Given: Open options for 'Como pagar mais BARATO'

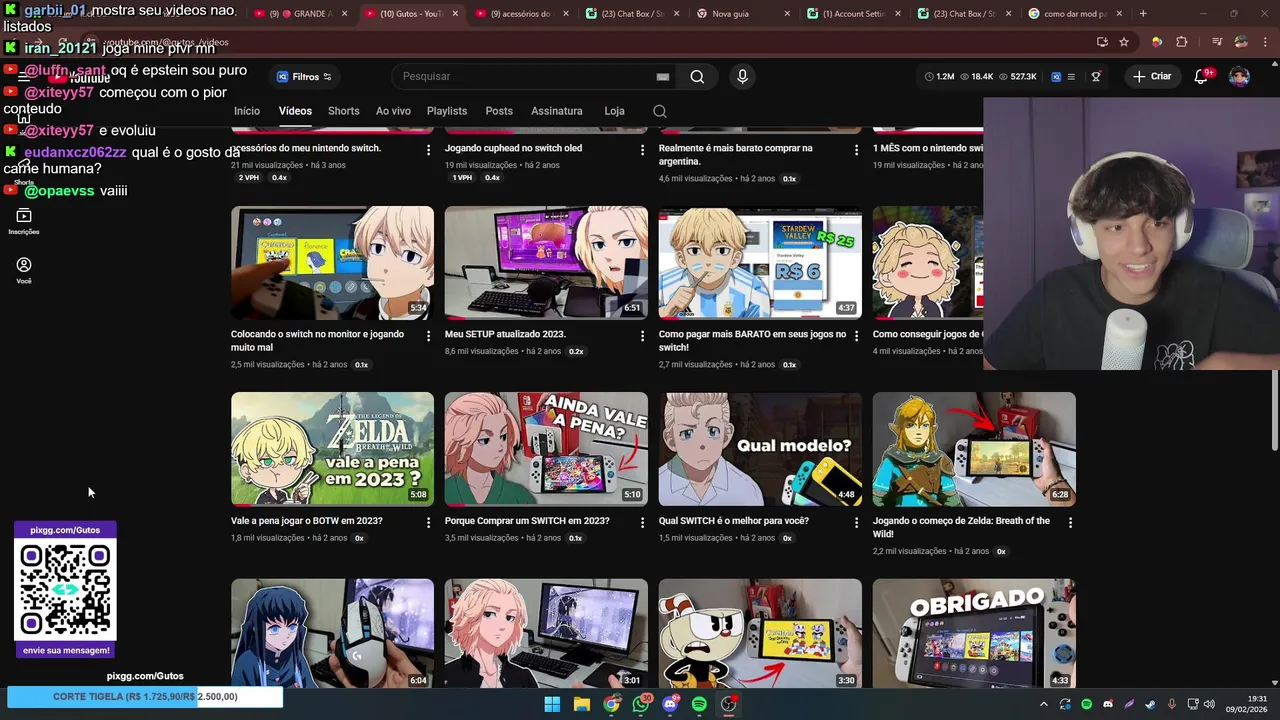Looking at the screenshot, I should tap(856, 336).
